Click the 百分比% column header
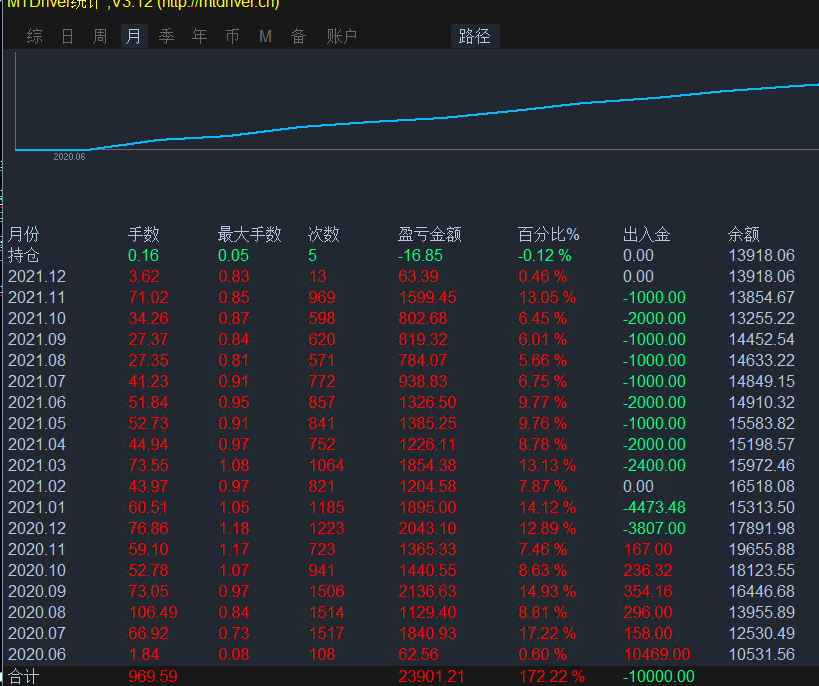Screen dimensions: 819x686 tap(548, 234)
